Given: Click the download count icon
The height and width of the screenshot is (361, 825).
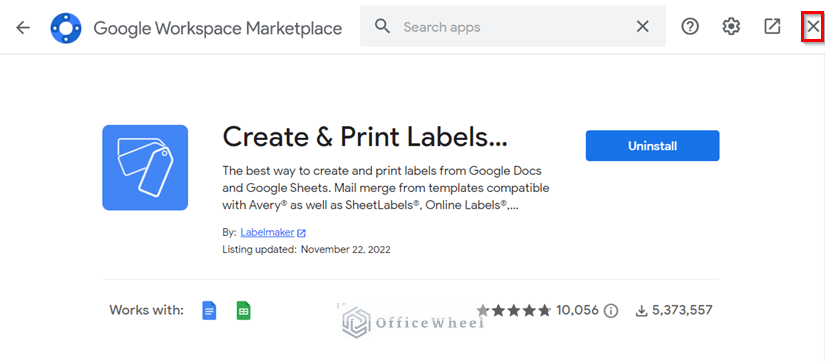Looking at the screenshot, I should pyautogui.click(x=641, y=311).
